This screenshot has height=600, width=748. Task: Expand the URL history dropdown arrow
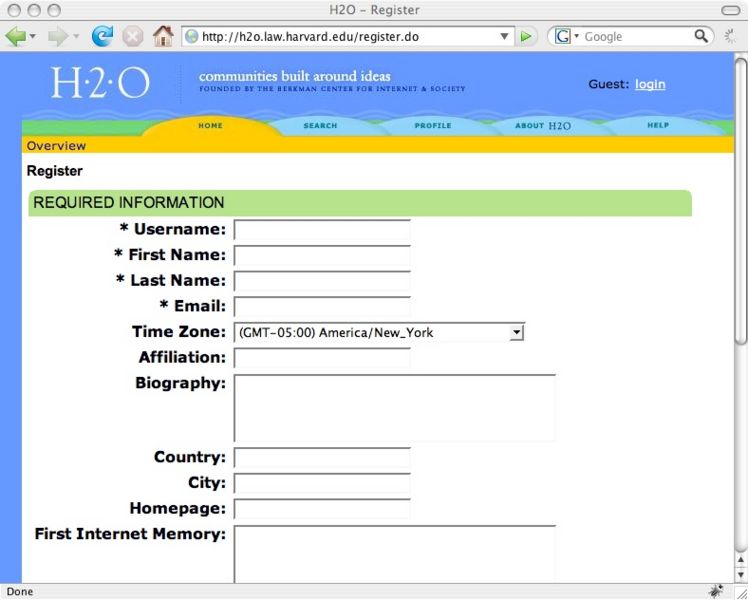505,36
